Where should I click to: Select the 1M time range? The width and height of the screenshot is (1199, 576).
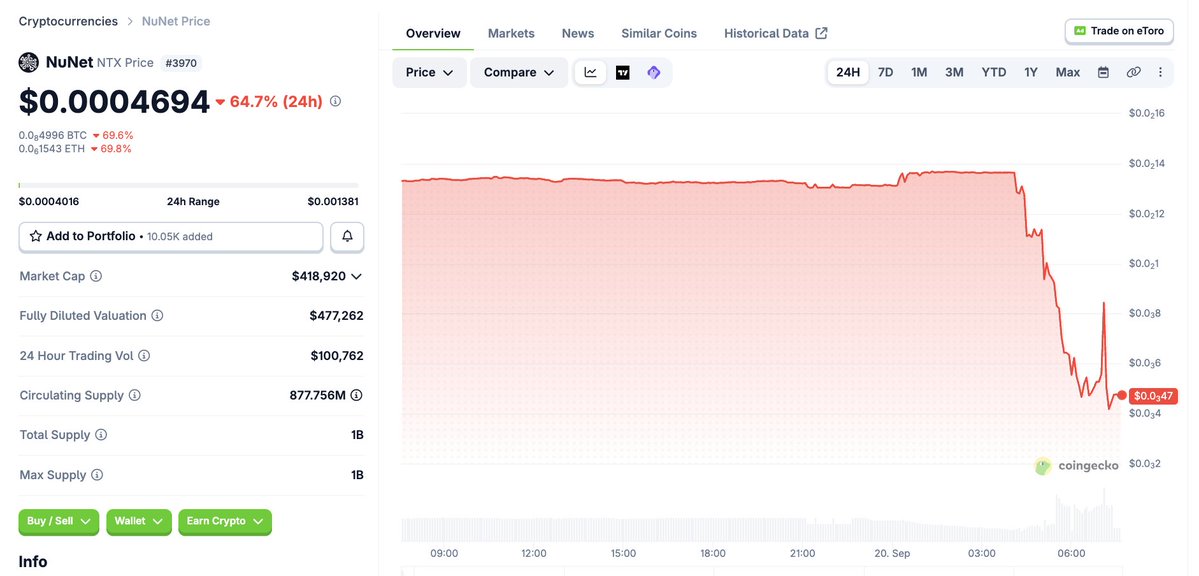point(919,73)
